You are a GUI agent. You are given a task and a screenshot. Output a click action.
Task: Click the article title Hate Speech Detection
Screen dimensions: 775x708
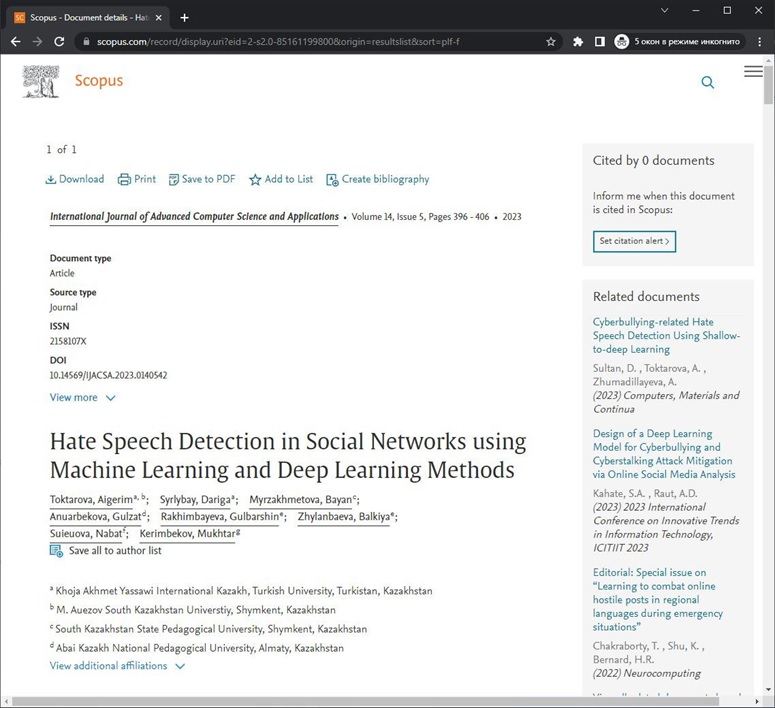click(x=288, y=456)
